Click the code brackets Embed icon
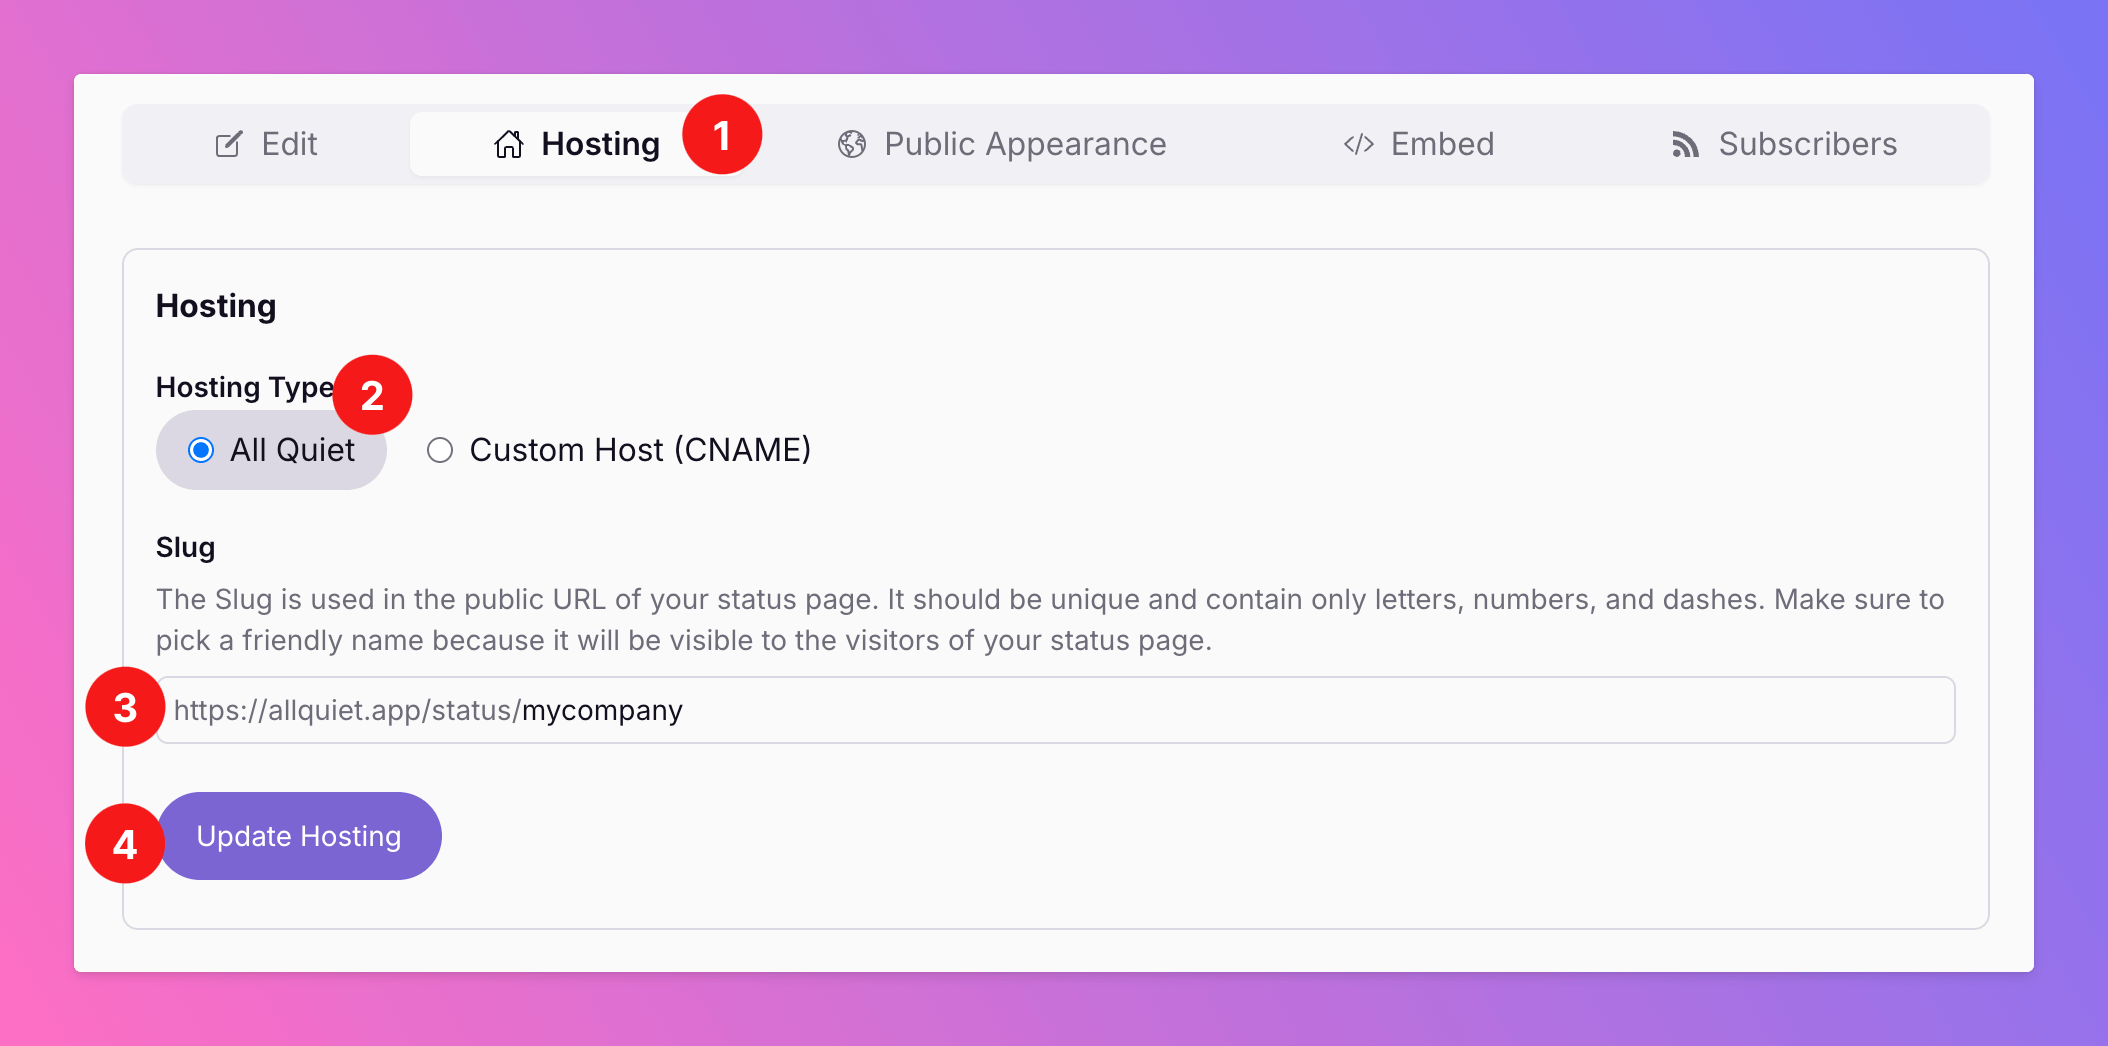The image size is (2108, 1046). tap(1358, 144)
